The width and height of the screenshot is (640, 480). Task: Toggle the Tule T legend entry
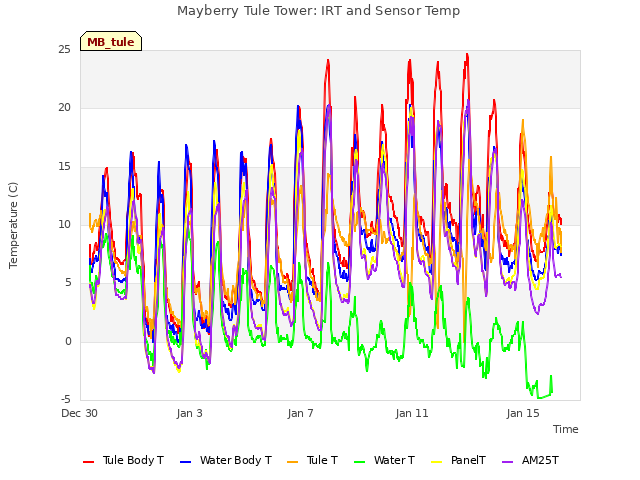313,460
